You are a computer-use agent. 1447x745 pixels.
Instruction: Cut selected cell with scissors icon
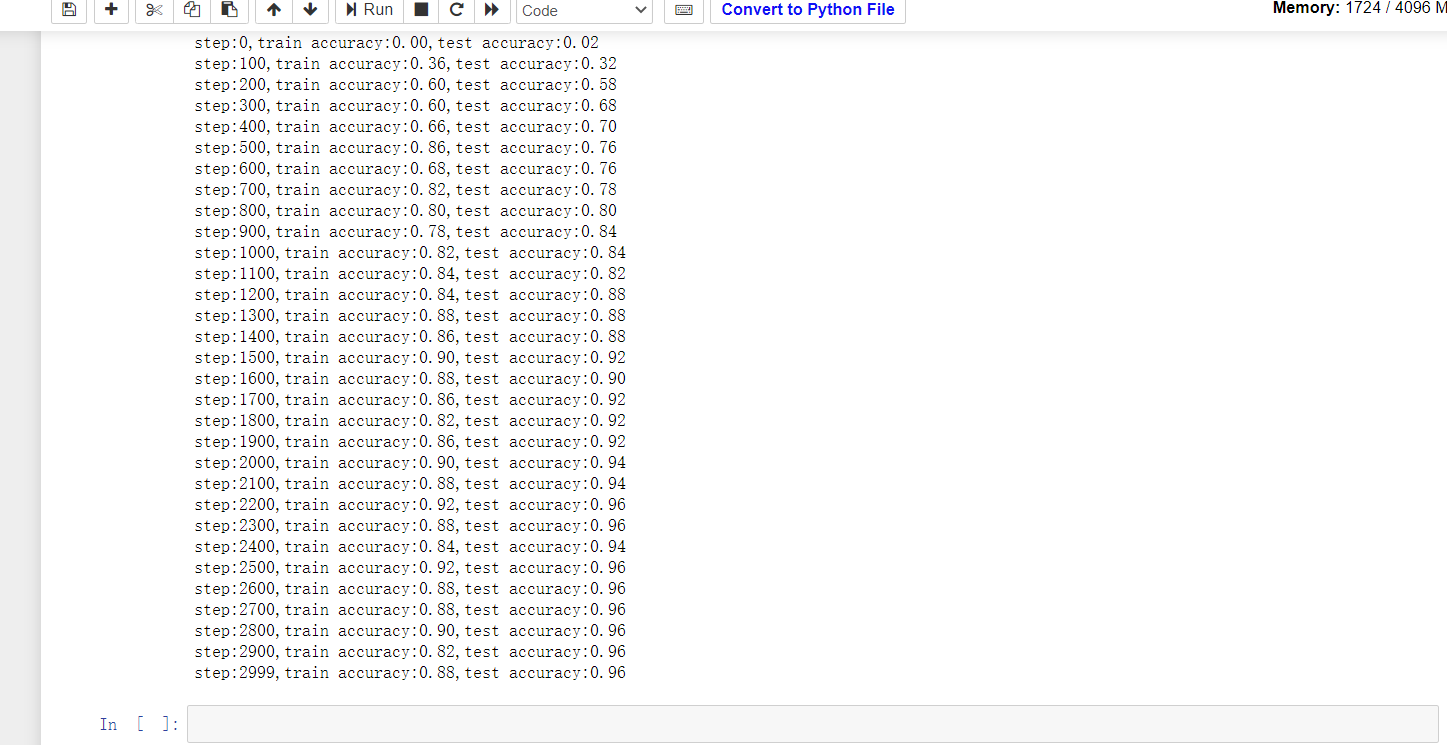(x=153, y=10)
